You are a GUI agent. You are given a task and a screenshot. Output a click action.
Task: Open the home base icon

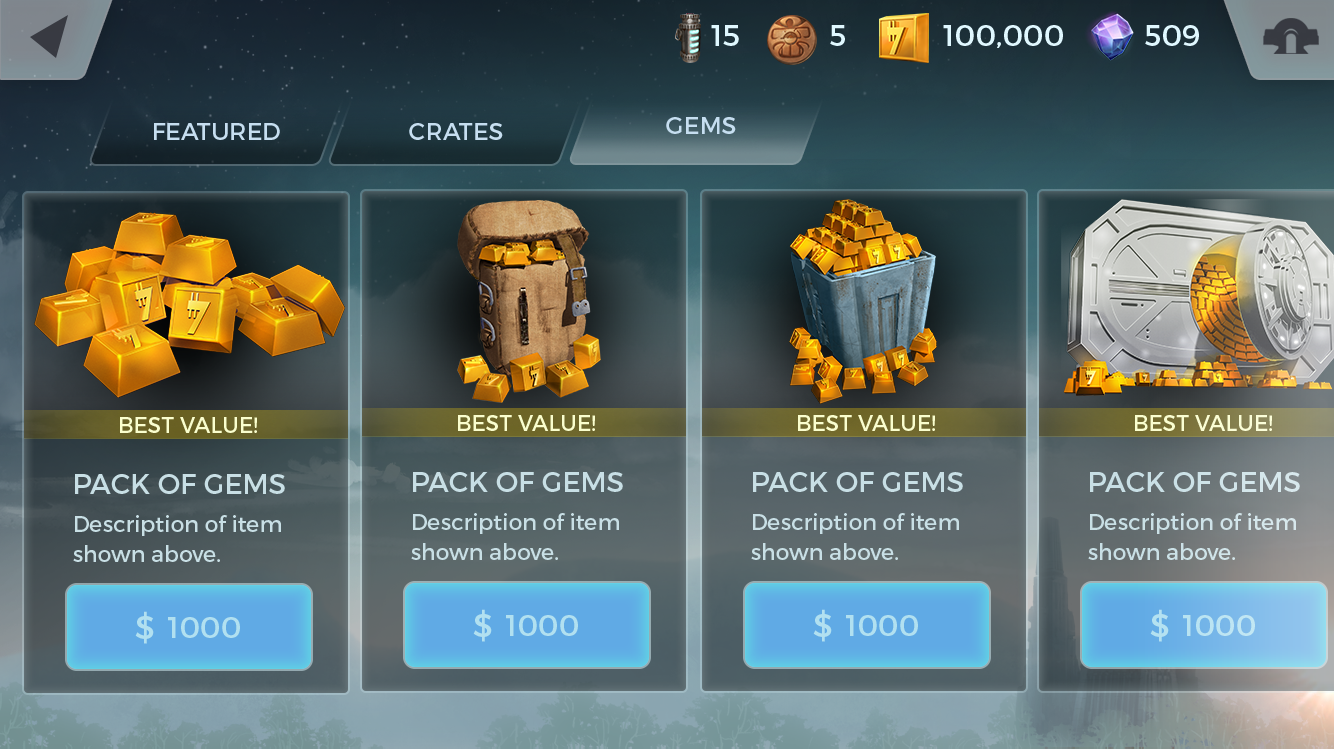(1290, 37)
